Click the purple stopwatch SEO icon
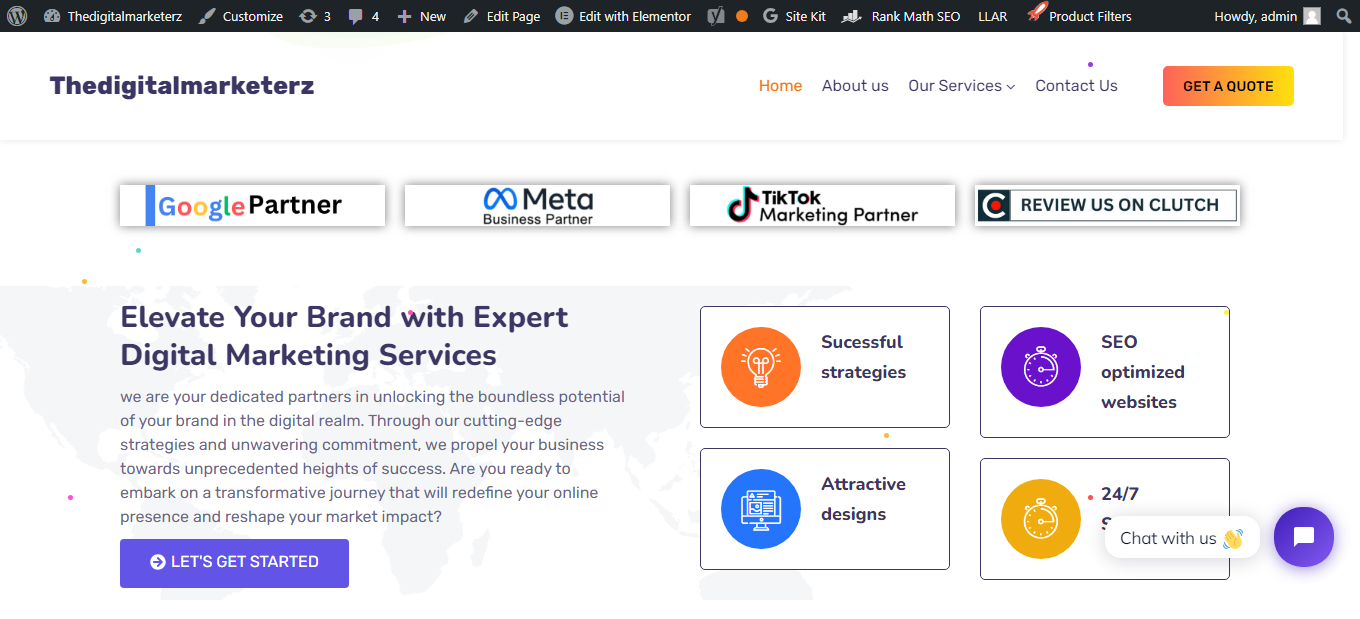This screenshot has height=619, width=1360. tap(1040, 367)
